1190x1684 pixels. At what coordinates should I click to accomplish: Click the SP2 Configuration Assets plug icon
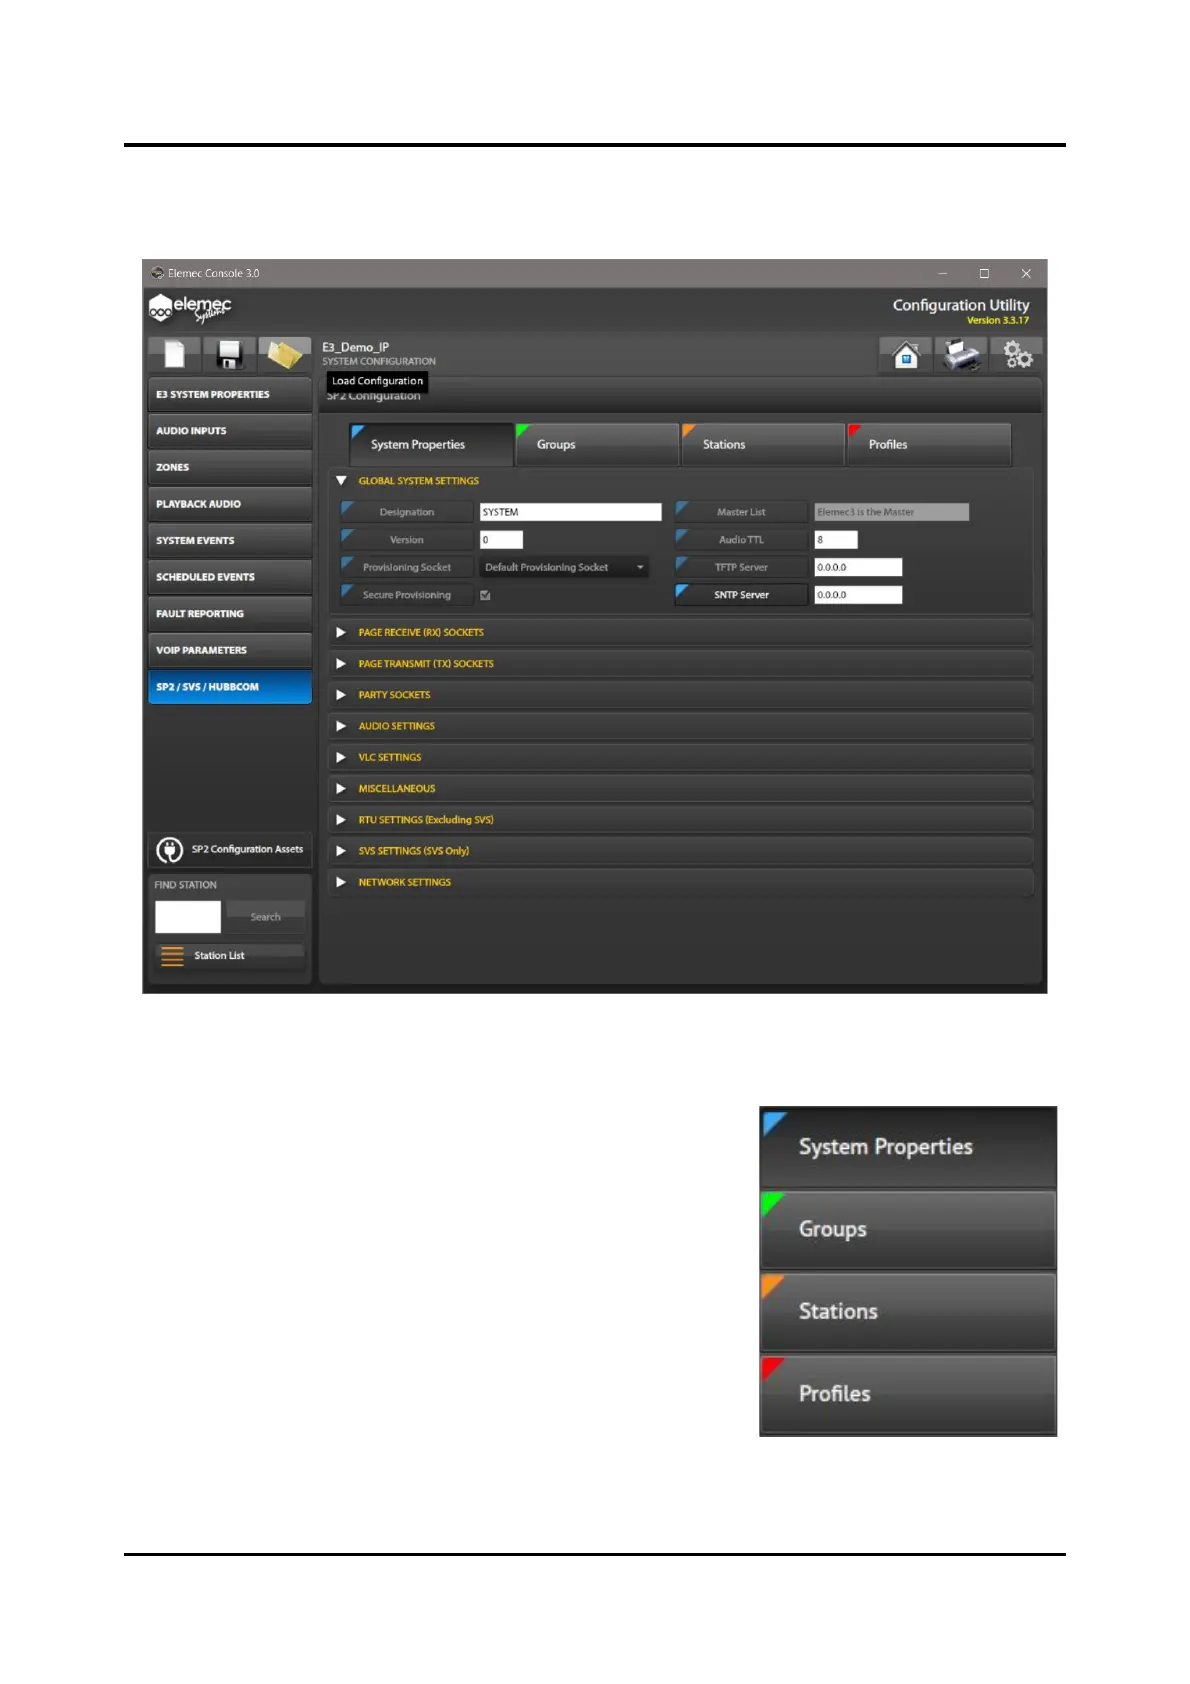point(170,850)
